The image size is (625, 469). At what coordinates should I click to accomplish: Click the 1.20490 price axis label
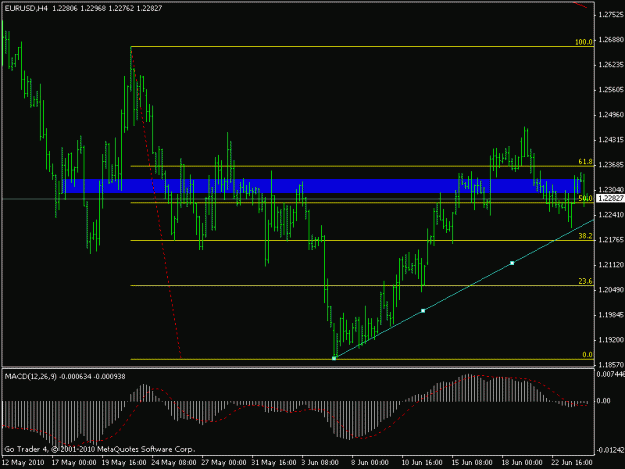(x=611, y=290)
